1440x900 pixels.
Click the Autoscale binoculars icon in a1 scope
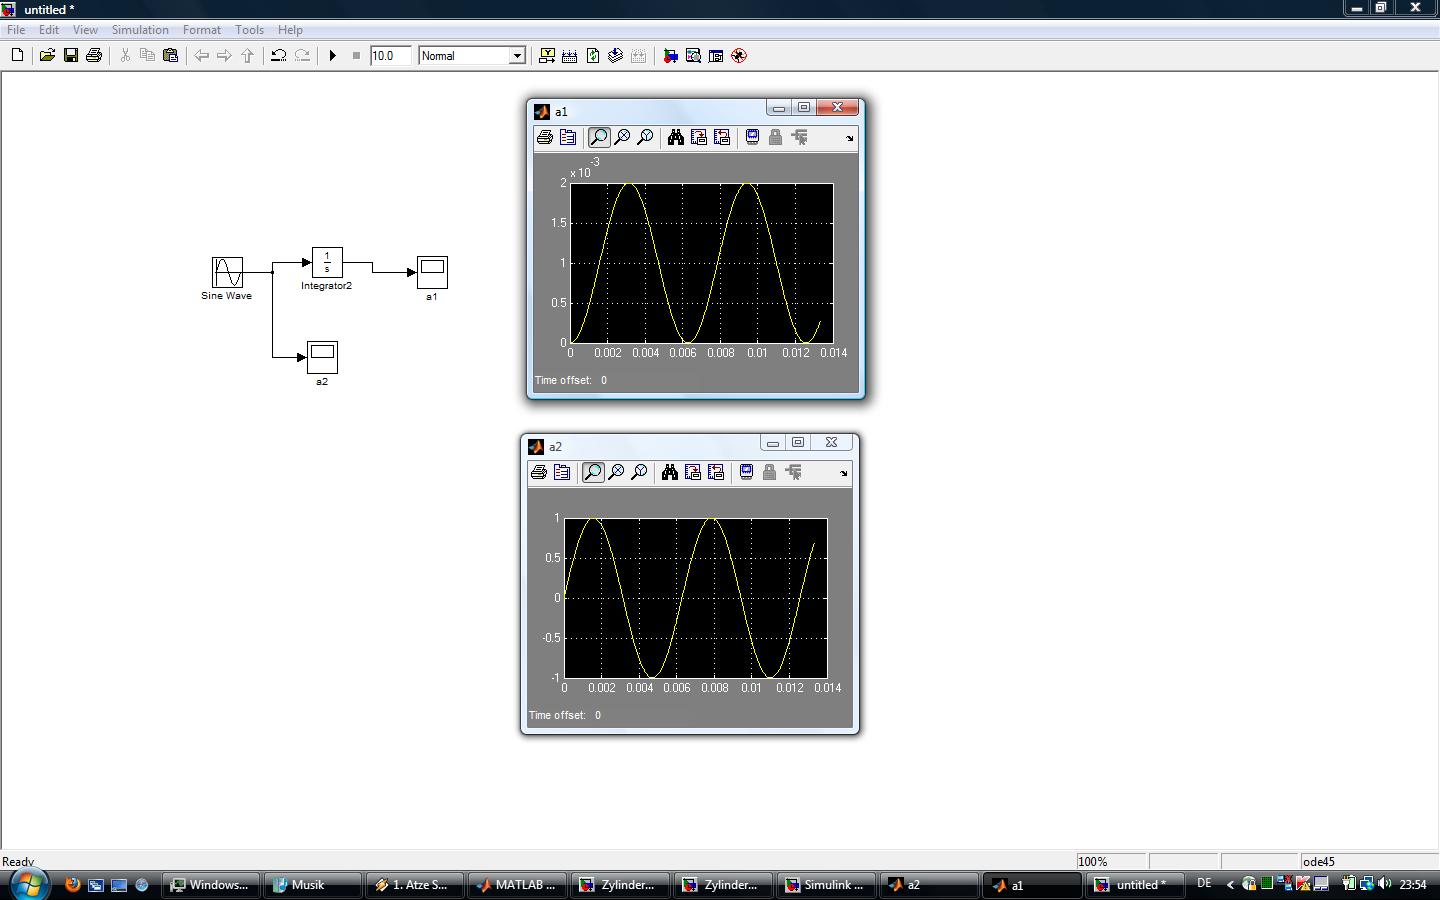pos(676,138)
